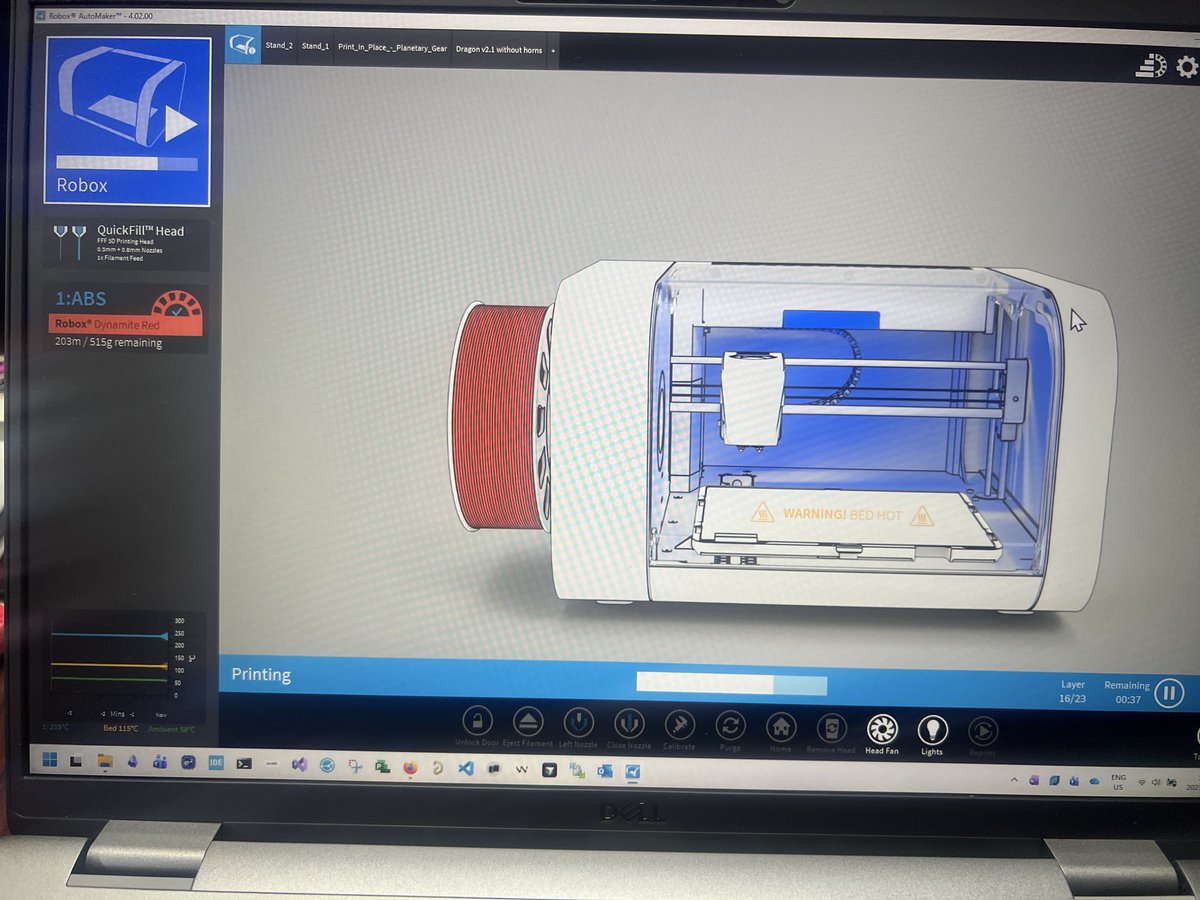Add a new project with plus tab
This screenshot has width=1200, height=900.
(553, 49)
